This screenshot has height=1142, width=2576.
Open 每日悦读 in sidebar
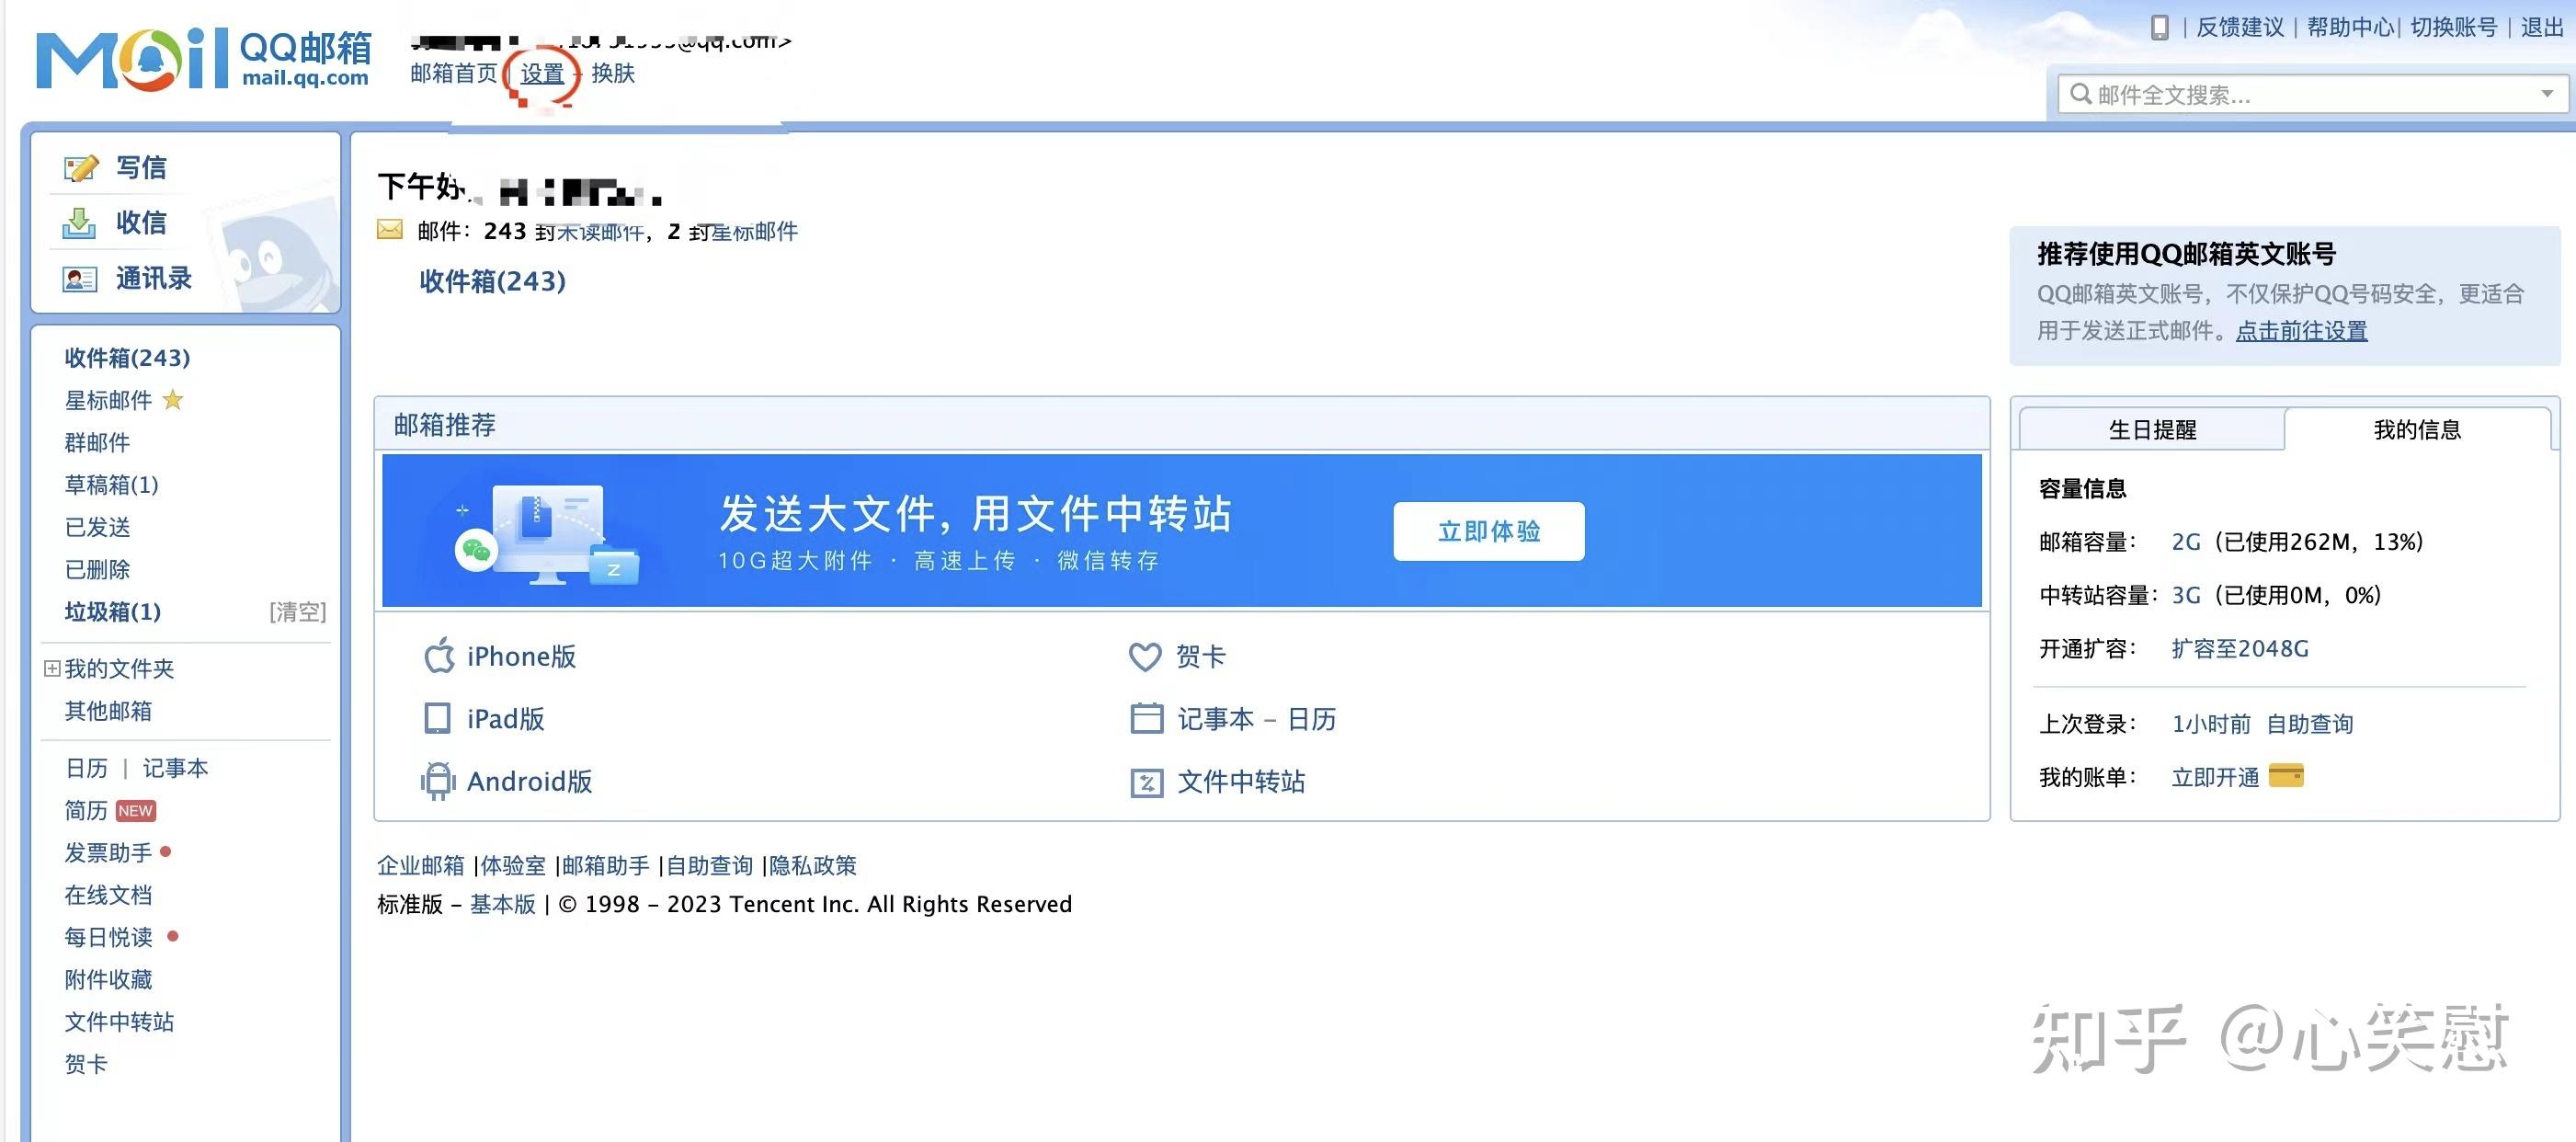tap(108, 937)
